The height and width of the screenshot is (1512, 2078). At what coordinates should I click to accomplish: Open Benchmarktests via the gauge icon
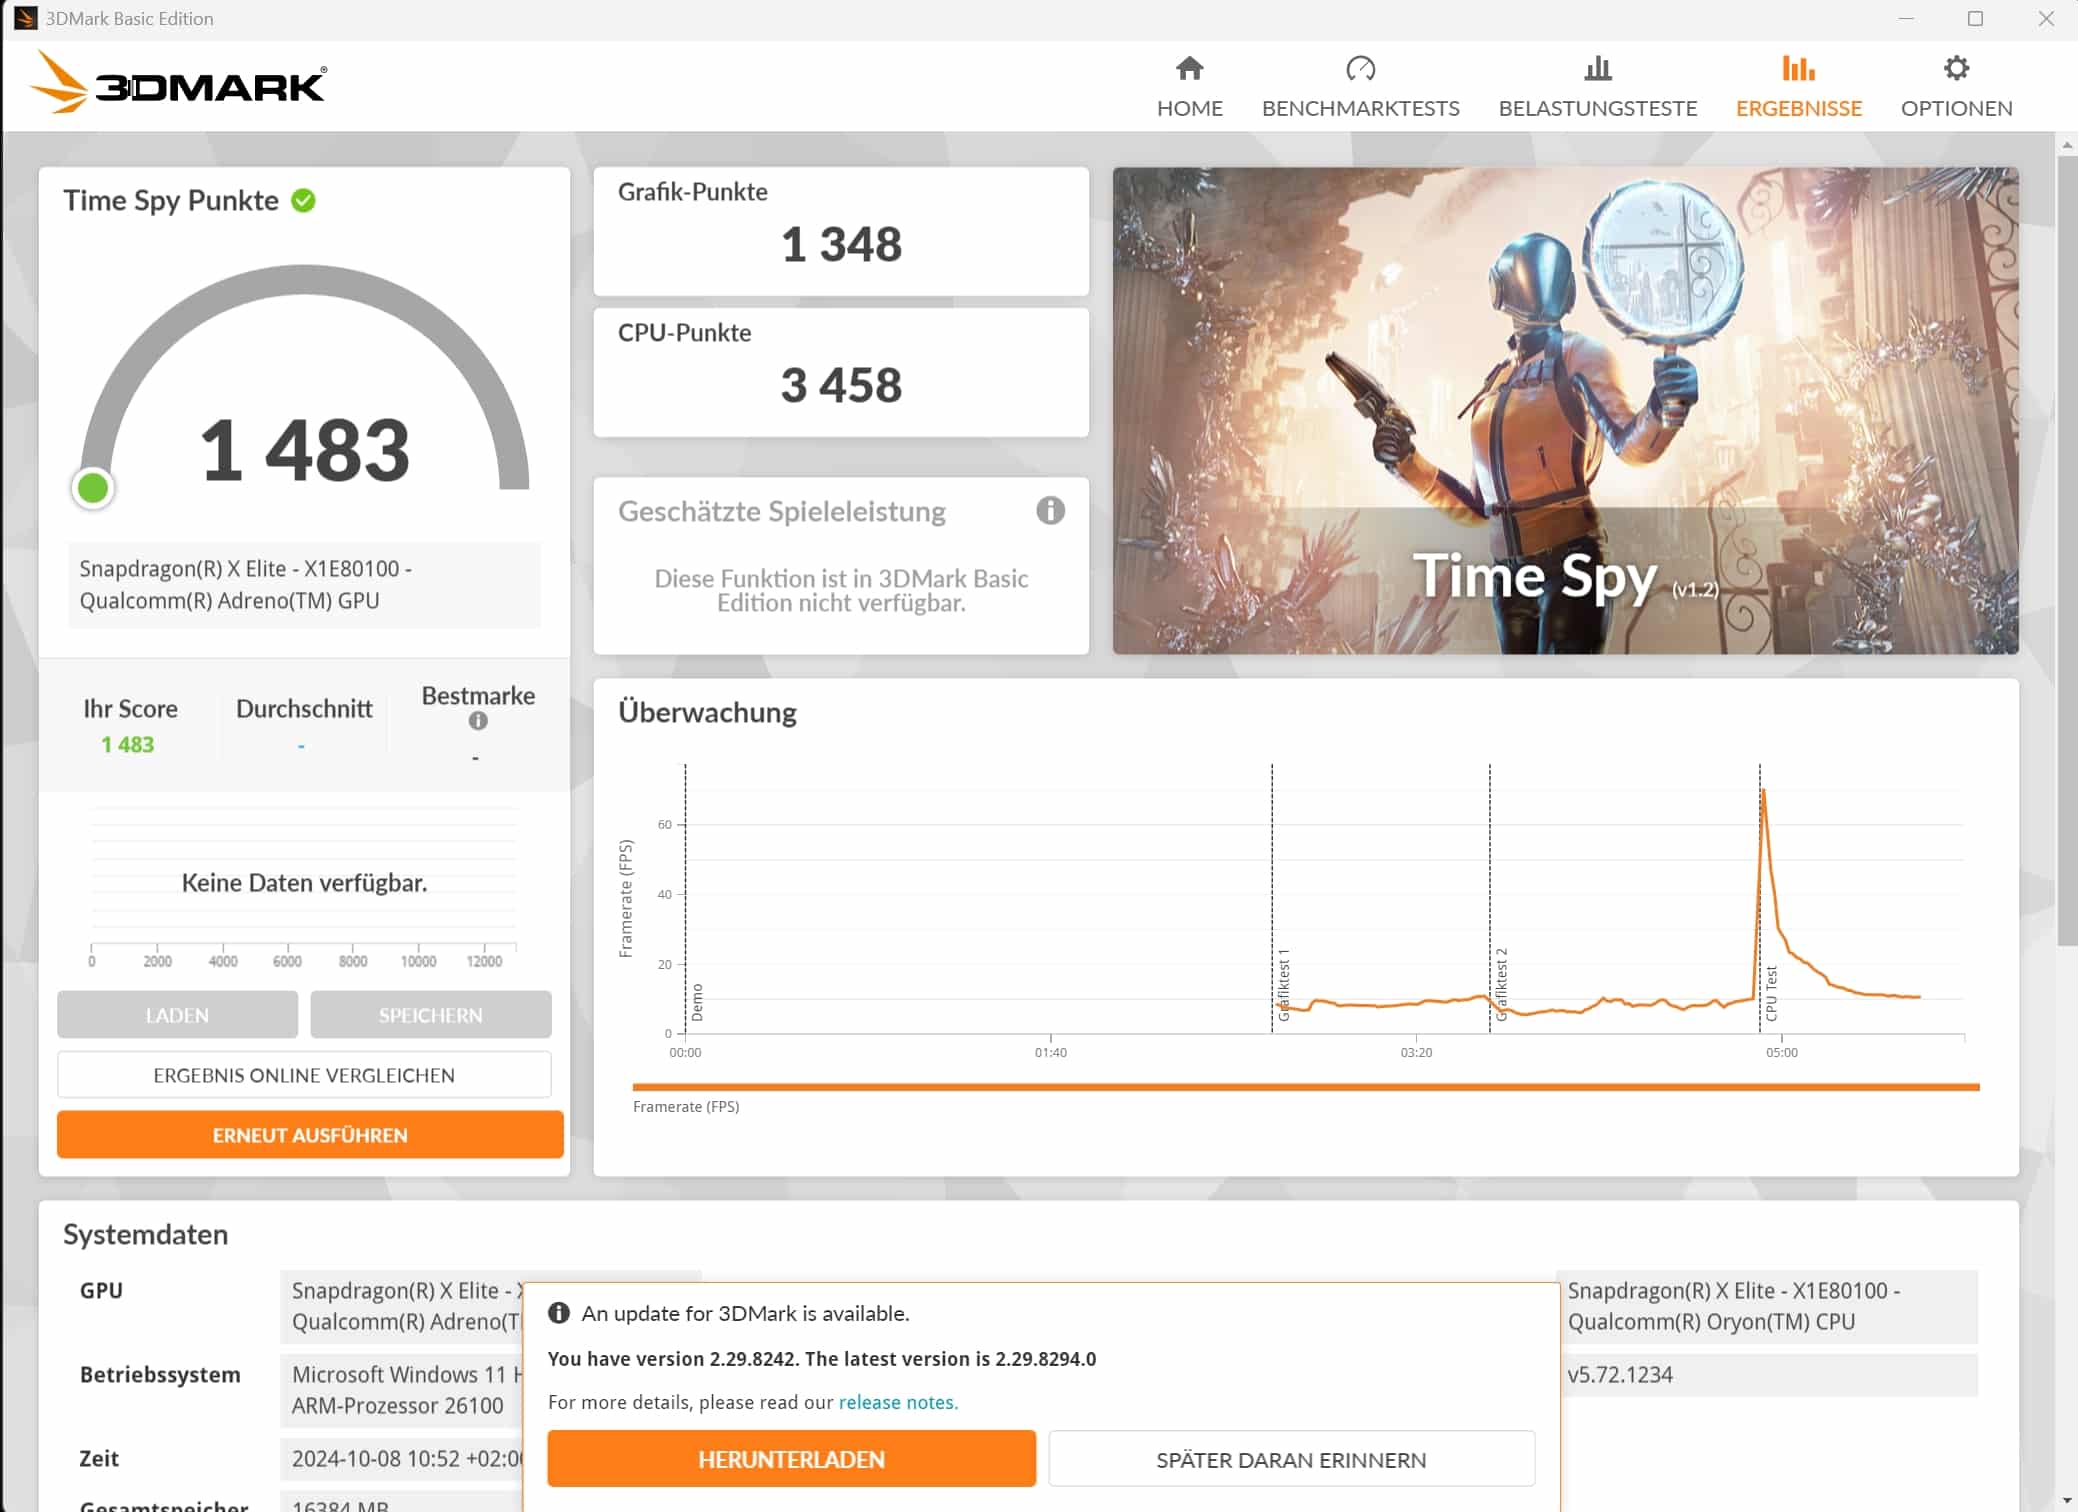[x=1360, y=68]
